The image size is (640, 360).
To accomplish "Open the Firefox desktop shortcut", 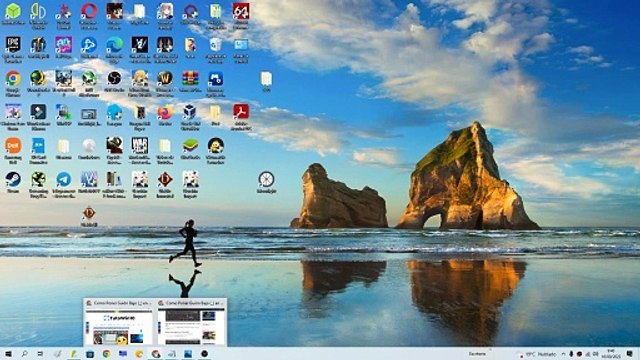I will 165,112.
